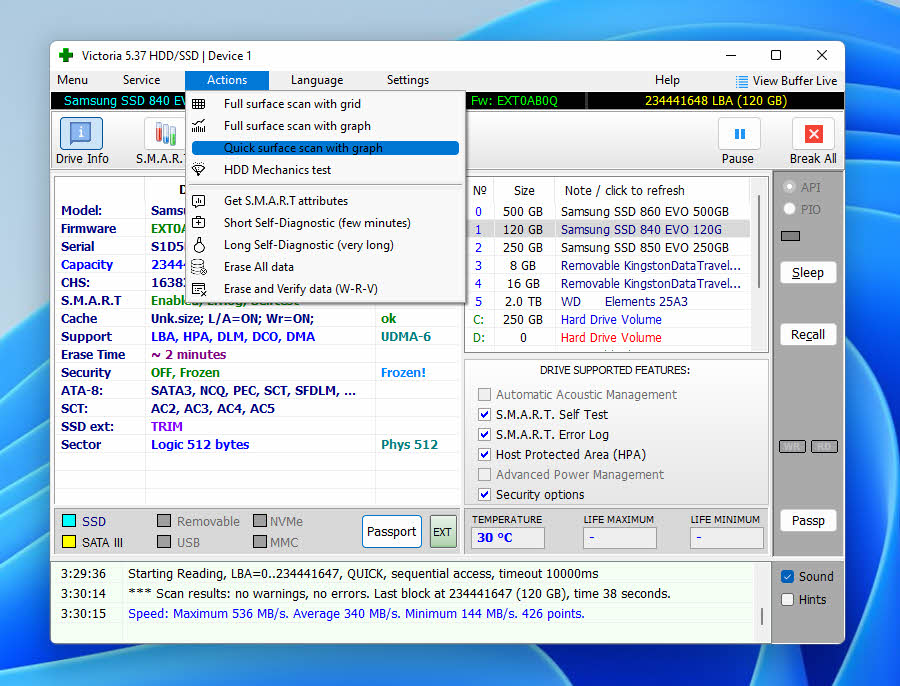Click the Victoria green cross app icon
Image resolution: width=900 pixels, height=686 pixels.
[x=66, y=56]
